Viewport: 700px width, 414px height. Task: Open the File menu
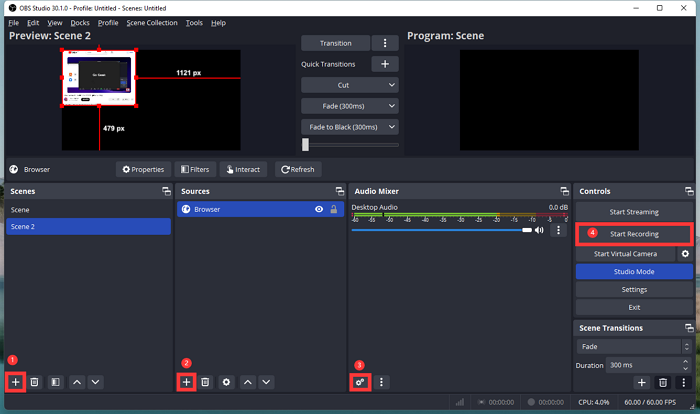(13, 23)
